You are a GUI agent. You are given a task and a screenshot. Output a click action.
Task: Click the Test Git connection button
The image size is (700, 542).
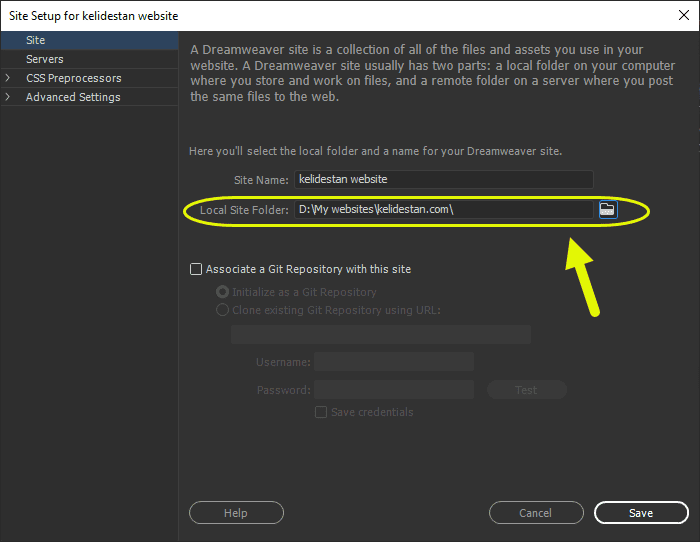(527, 390)
